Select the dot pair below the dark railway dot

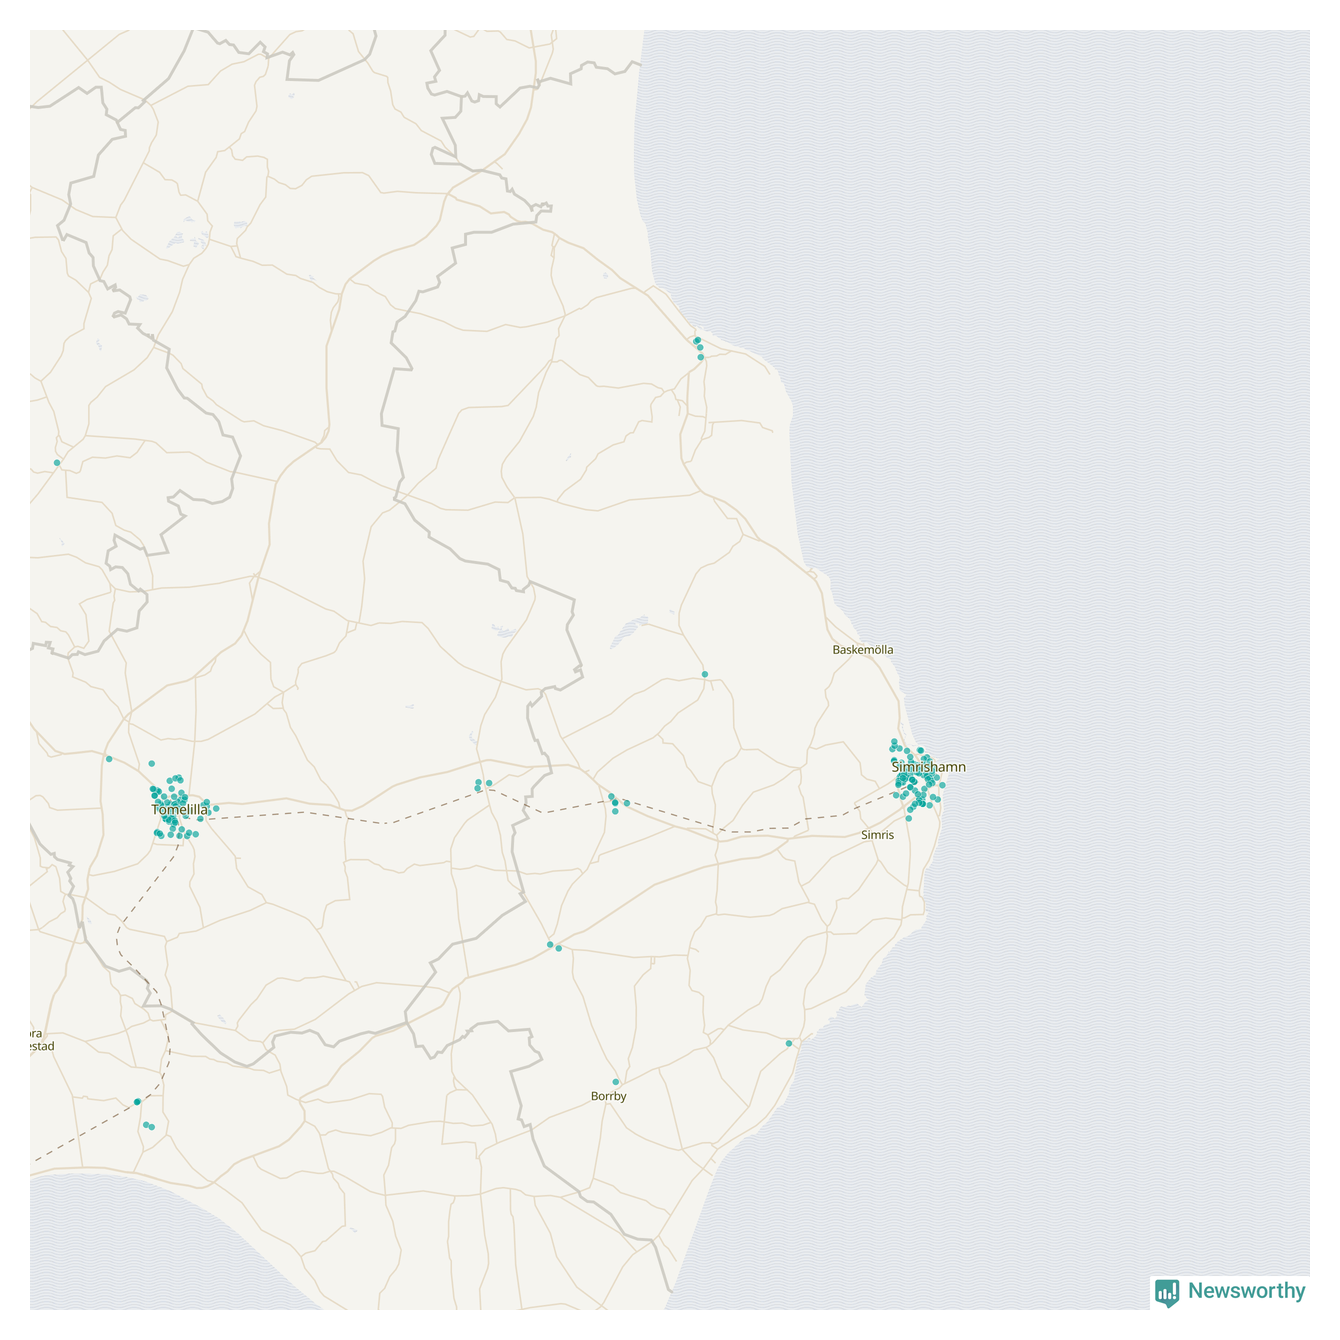149,1126
